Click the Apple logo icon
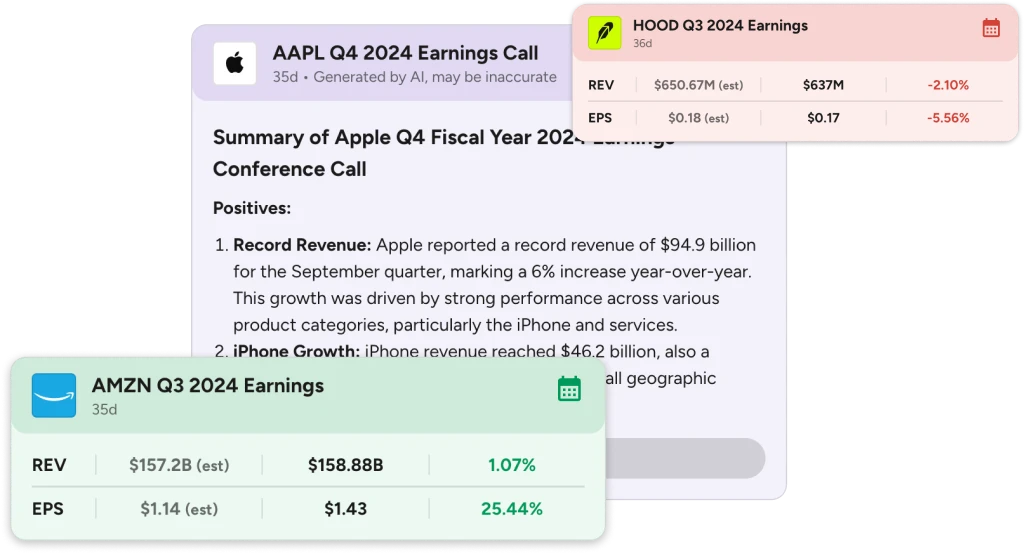 tap(234, 63)
